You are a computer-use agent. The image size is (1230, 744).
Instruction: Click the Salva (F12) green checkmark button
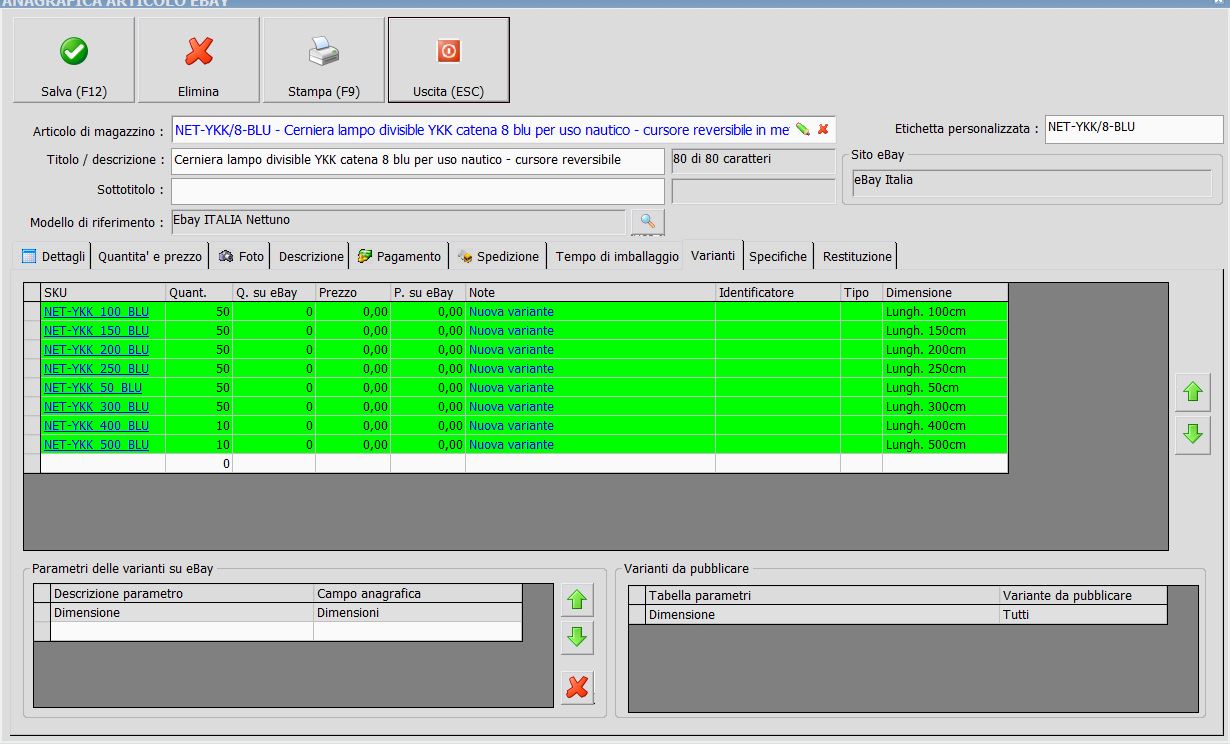click(x=74, y=60)
